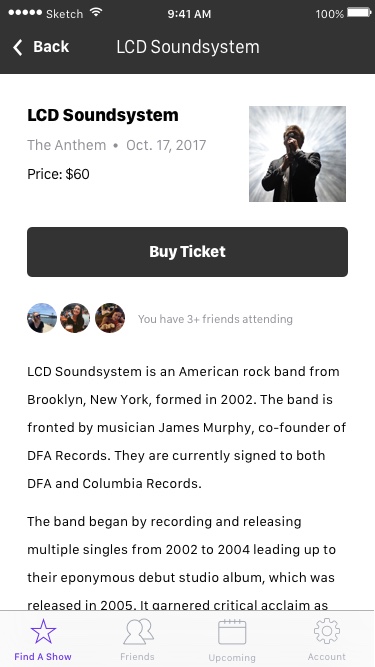Tap the Account tab label

point(327,657)
